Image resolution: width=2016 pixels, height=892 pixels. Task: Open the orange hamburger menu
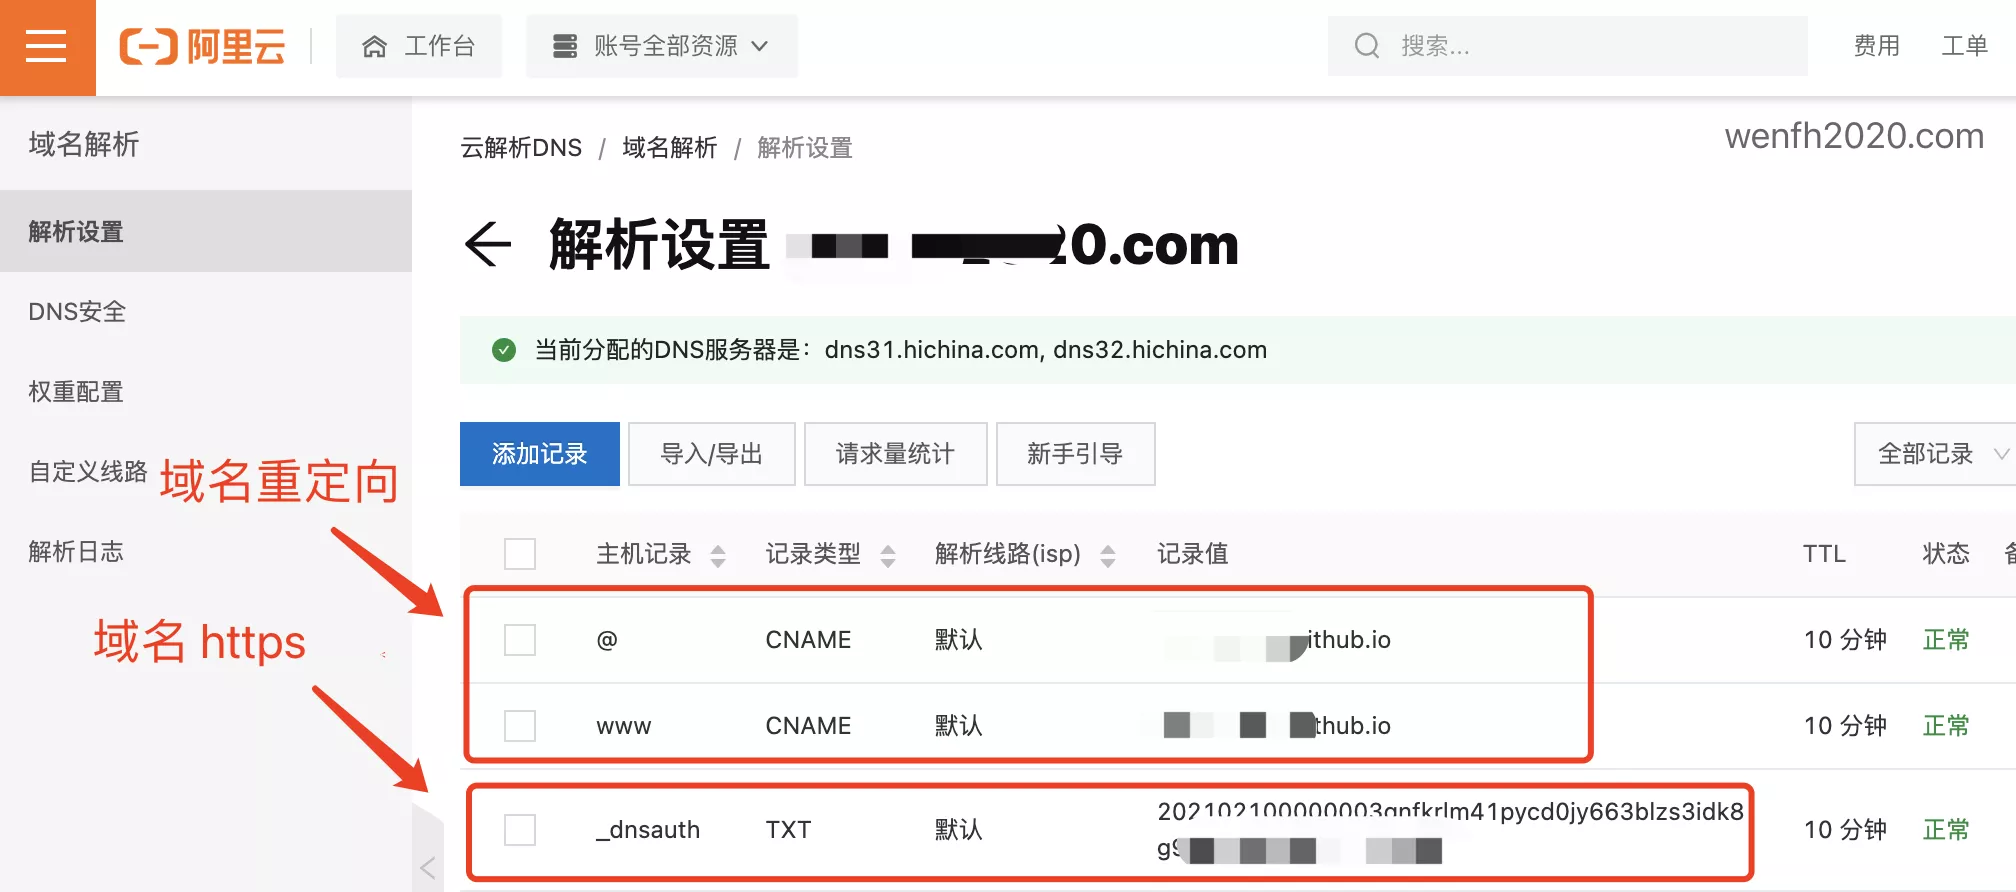(47, 47)
